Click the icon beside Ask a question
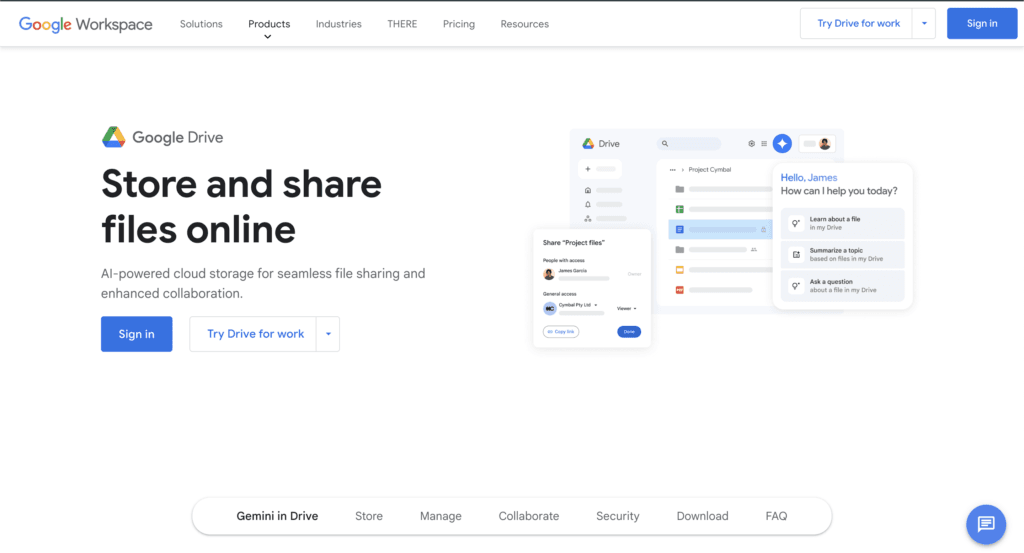Viewport: 1024px width, 553px height. point(796,286)
